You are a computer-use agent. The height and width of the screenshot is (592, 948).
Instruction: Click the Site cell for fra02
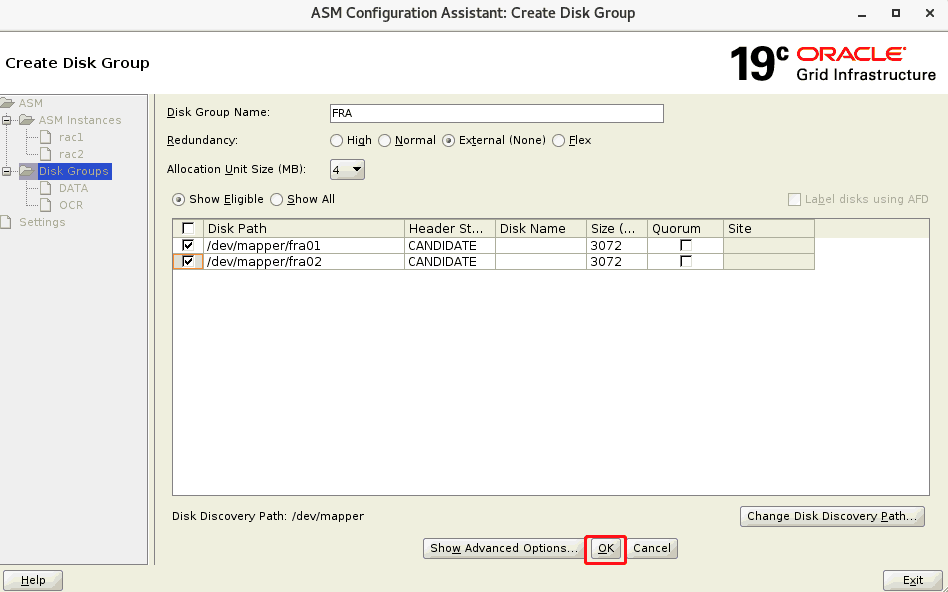click(x=769, y=261)
